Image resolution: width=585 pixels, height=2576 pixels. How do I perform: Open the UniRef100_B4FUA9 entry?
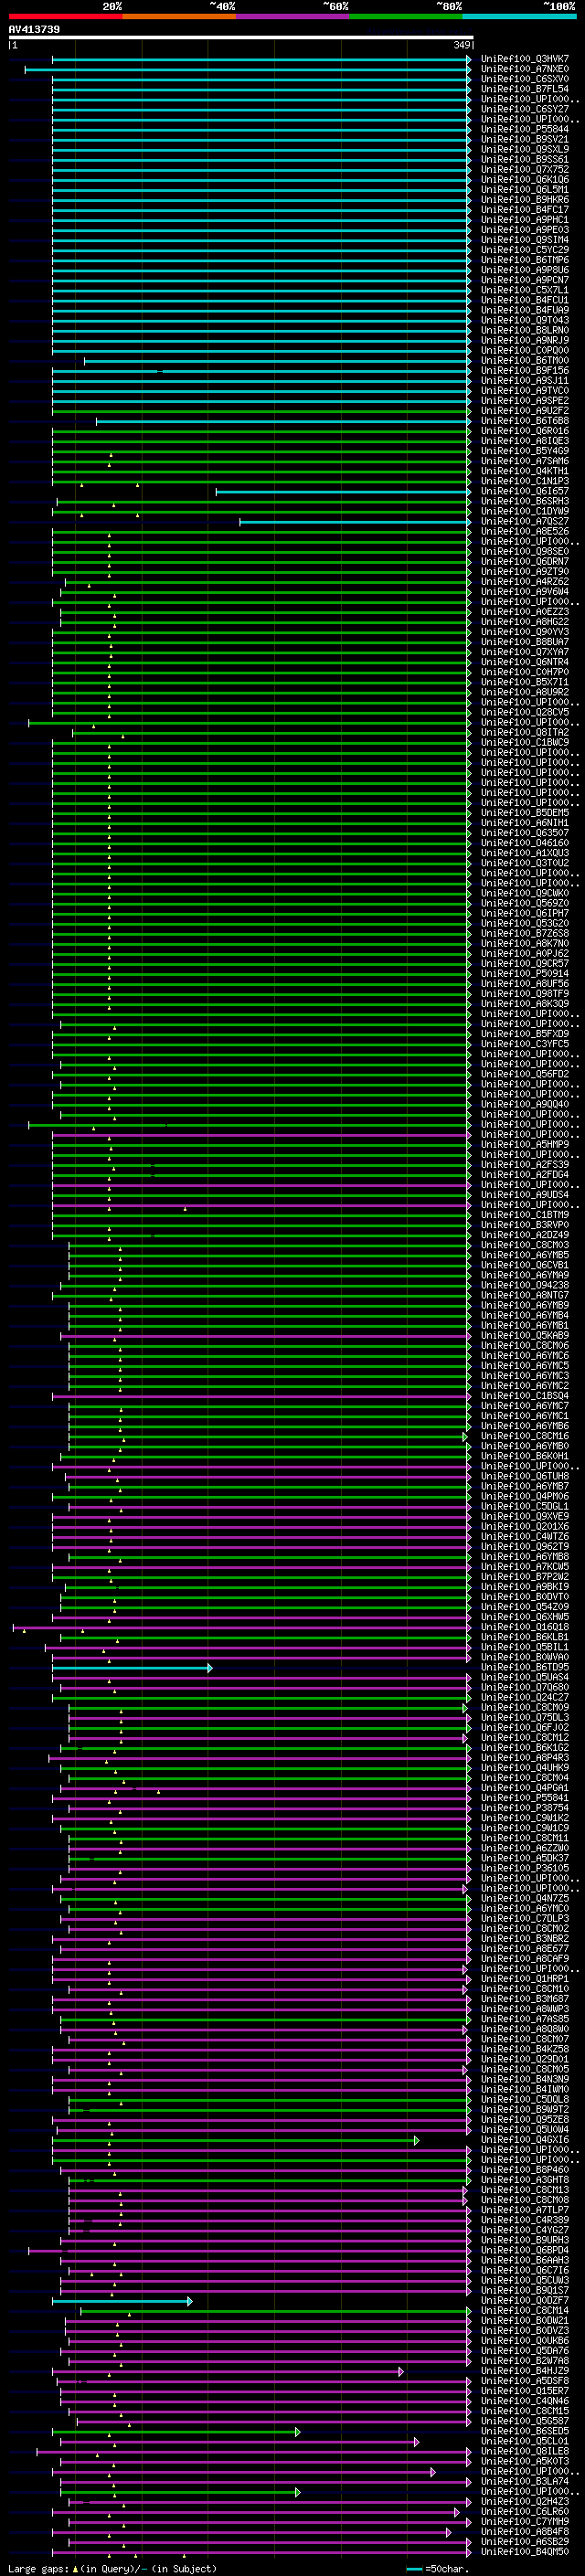pos(524,310)
